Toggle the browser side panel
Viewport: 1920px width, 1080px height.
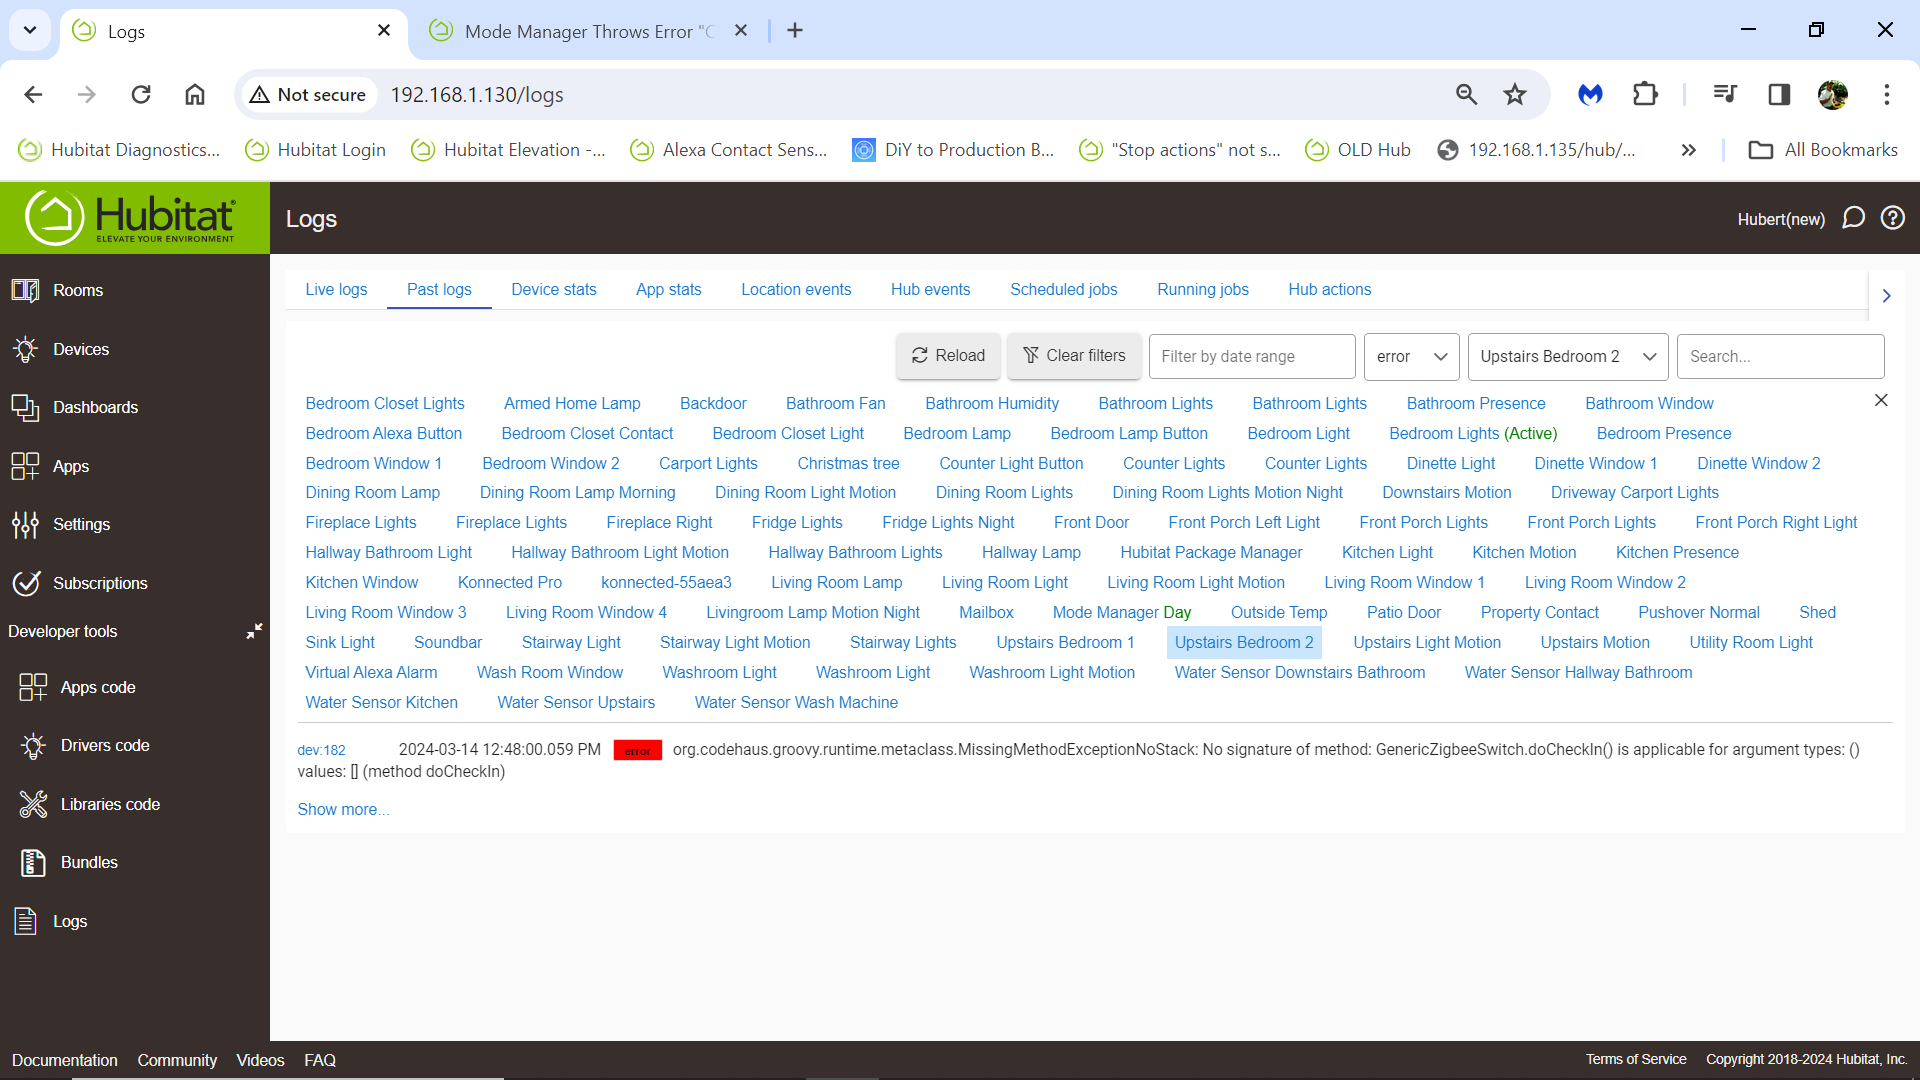1779,94
